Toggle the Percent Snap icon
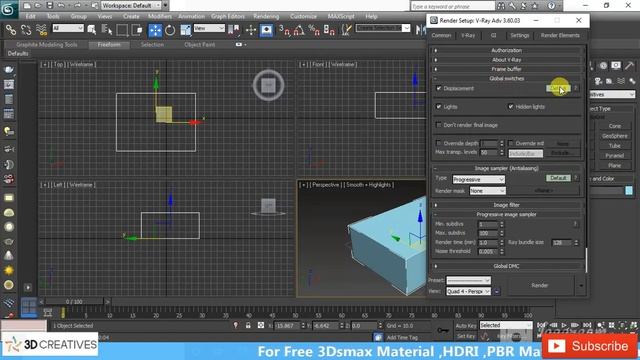The width and height of the screenshot is (640, 360). 314,30
